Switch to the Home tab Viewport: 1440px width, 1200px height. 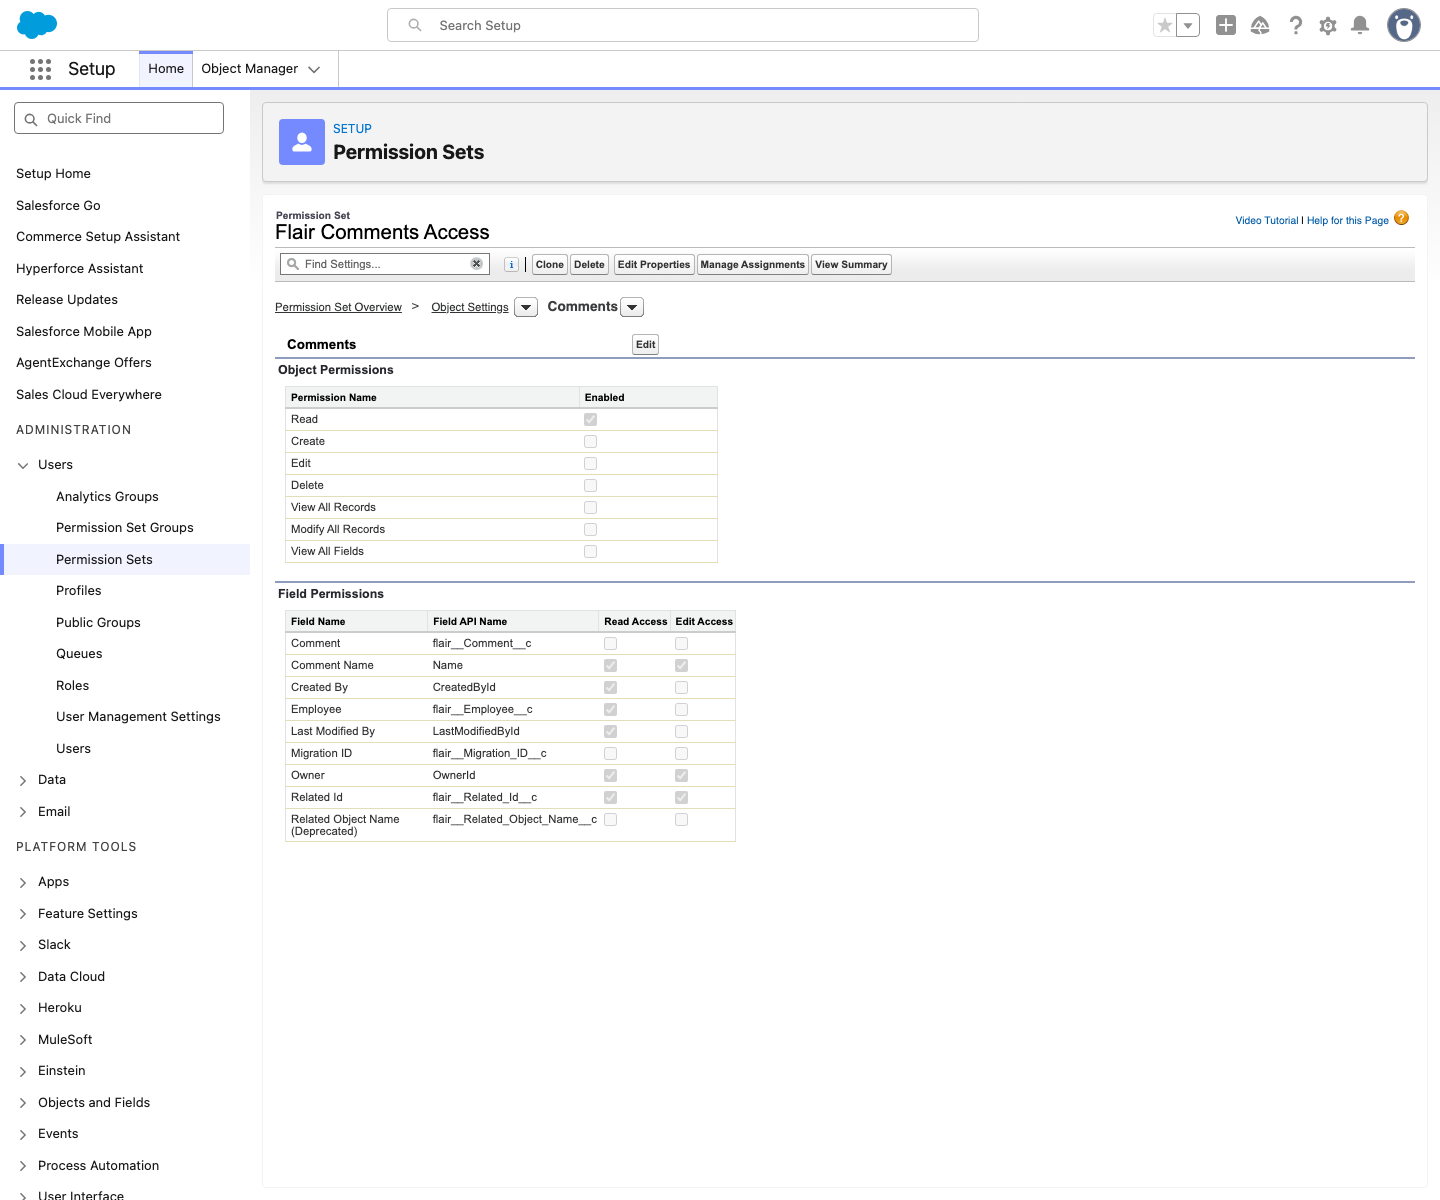click(x=166, y=69)
